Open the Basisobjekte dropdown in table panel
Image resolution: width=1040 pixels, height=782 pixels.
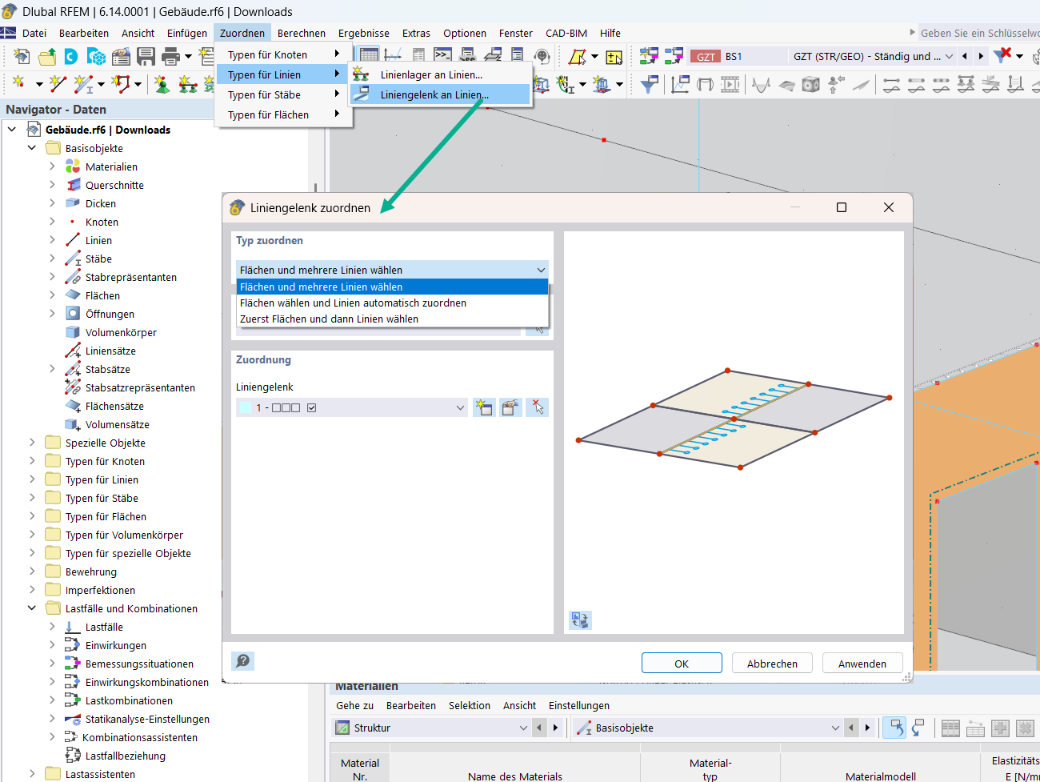pyautogui.click(x=708, y=728)
